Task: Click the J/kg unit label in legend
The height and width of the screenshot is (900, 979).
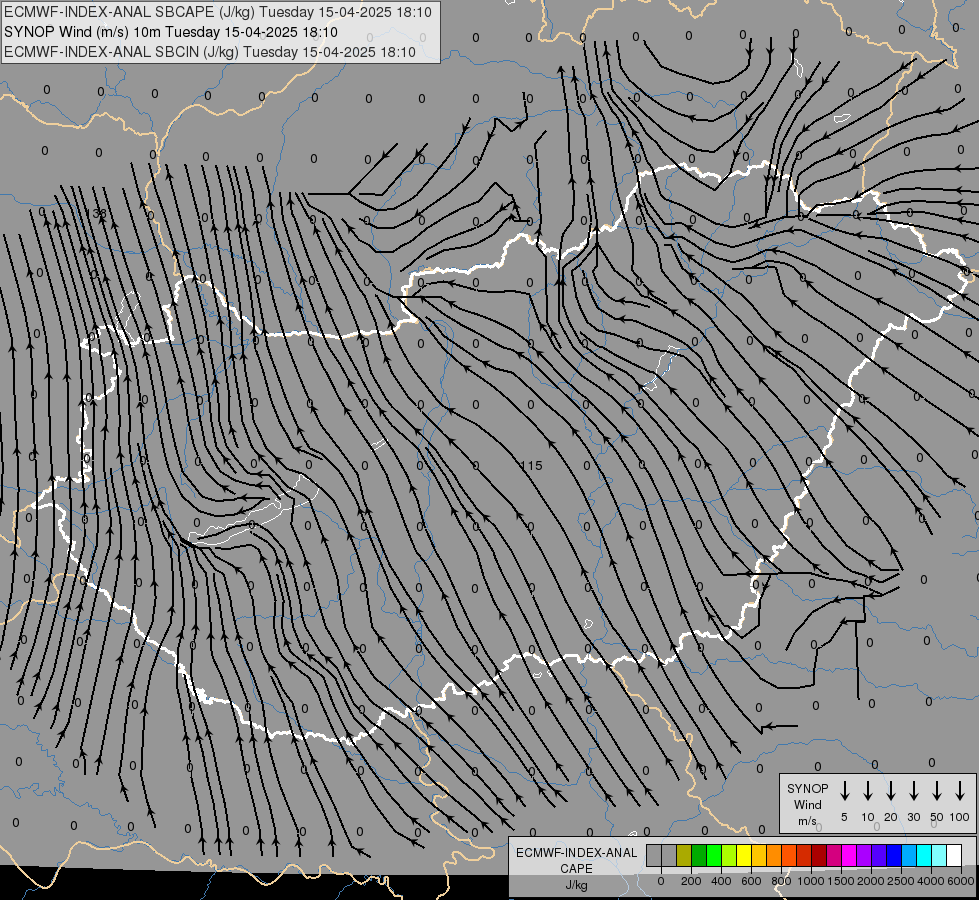Action: (x=576, y=885)
